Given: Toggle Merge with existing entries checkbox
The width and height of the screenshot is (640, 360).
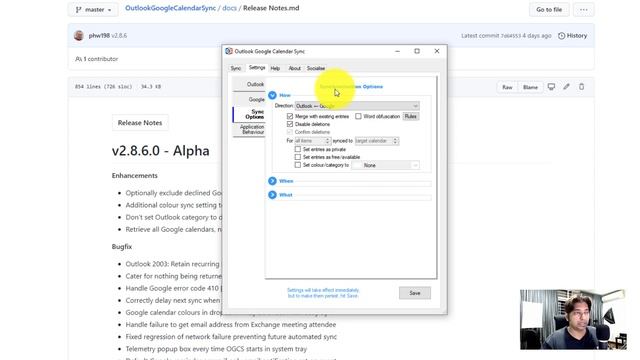Looking at the screenshot, I should (290, 116).
